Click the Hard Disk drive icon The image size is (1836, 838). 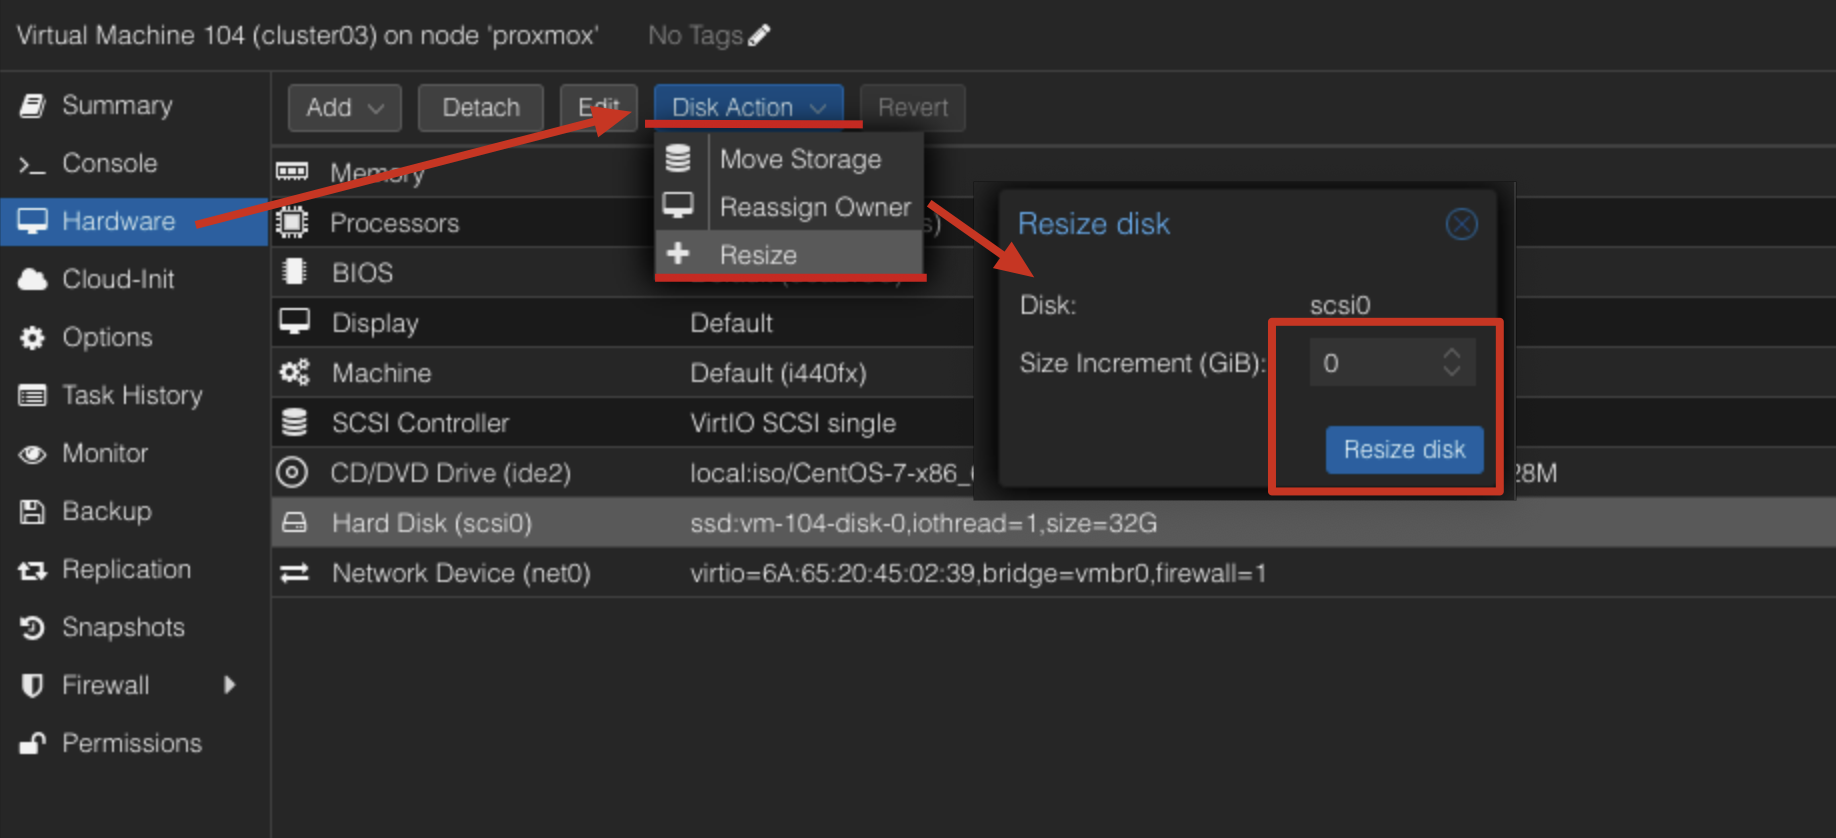294,523
